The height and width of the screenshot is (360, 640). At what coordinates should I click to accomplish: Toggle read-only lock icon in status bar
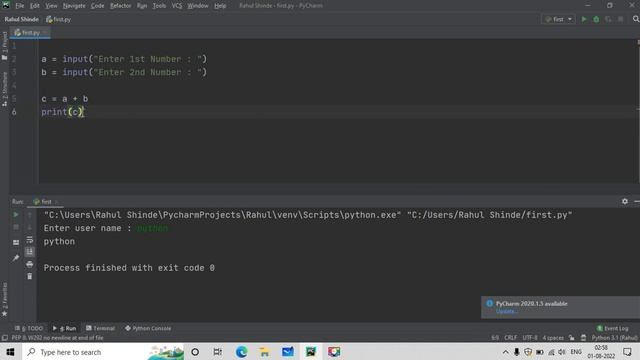[571, 338]
